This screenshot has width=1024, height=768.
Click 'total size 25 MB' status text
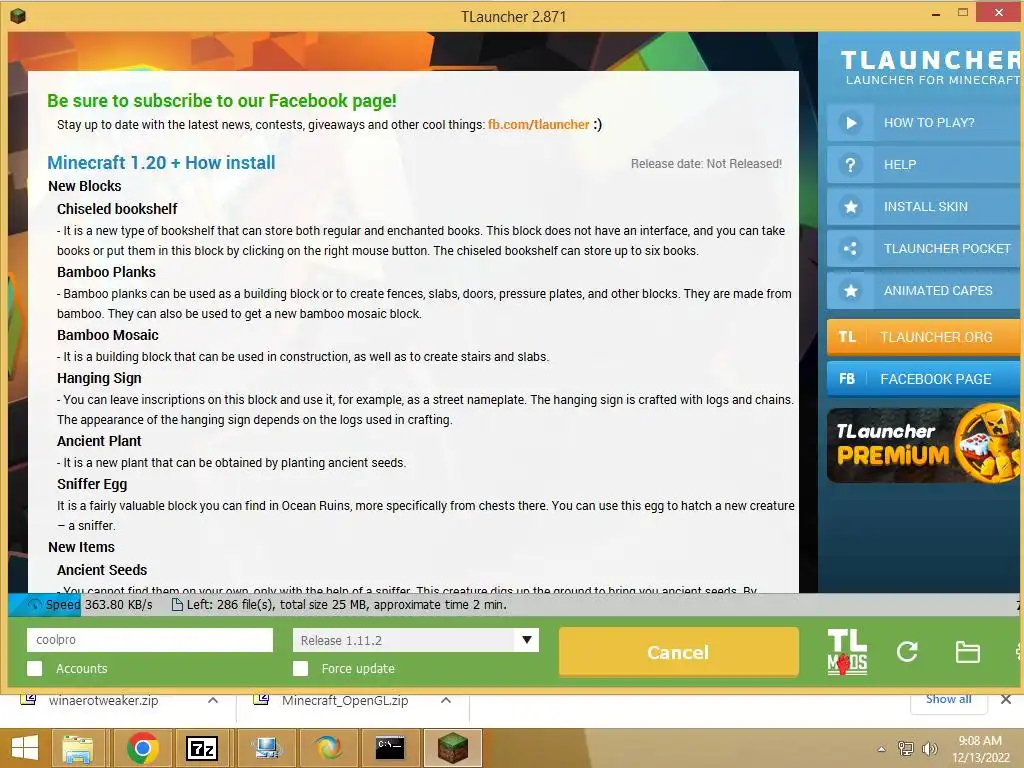[325, 605]
